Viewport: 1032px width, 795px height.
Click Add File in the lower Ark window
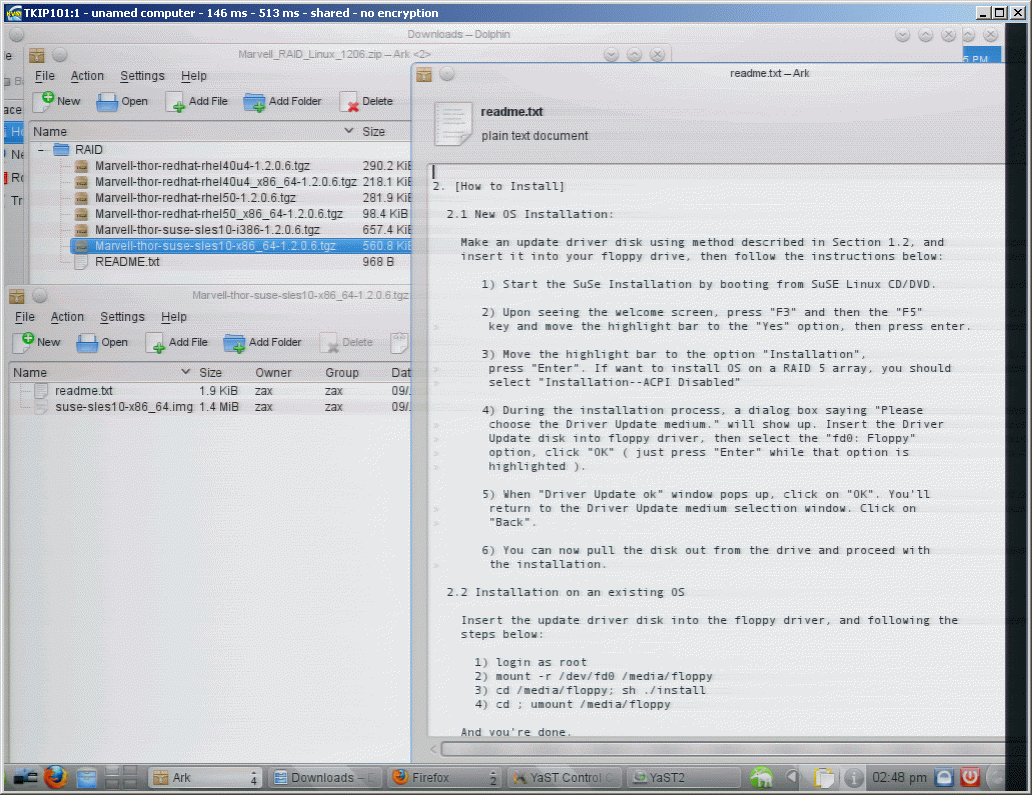coord(177,342)
